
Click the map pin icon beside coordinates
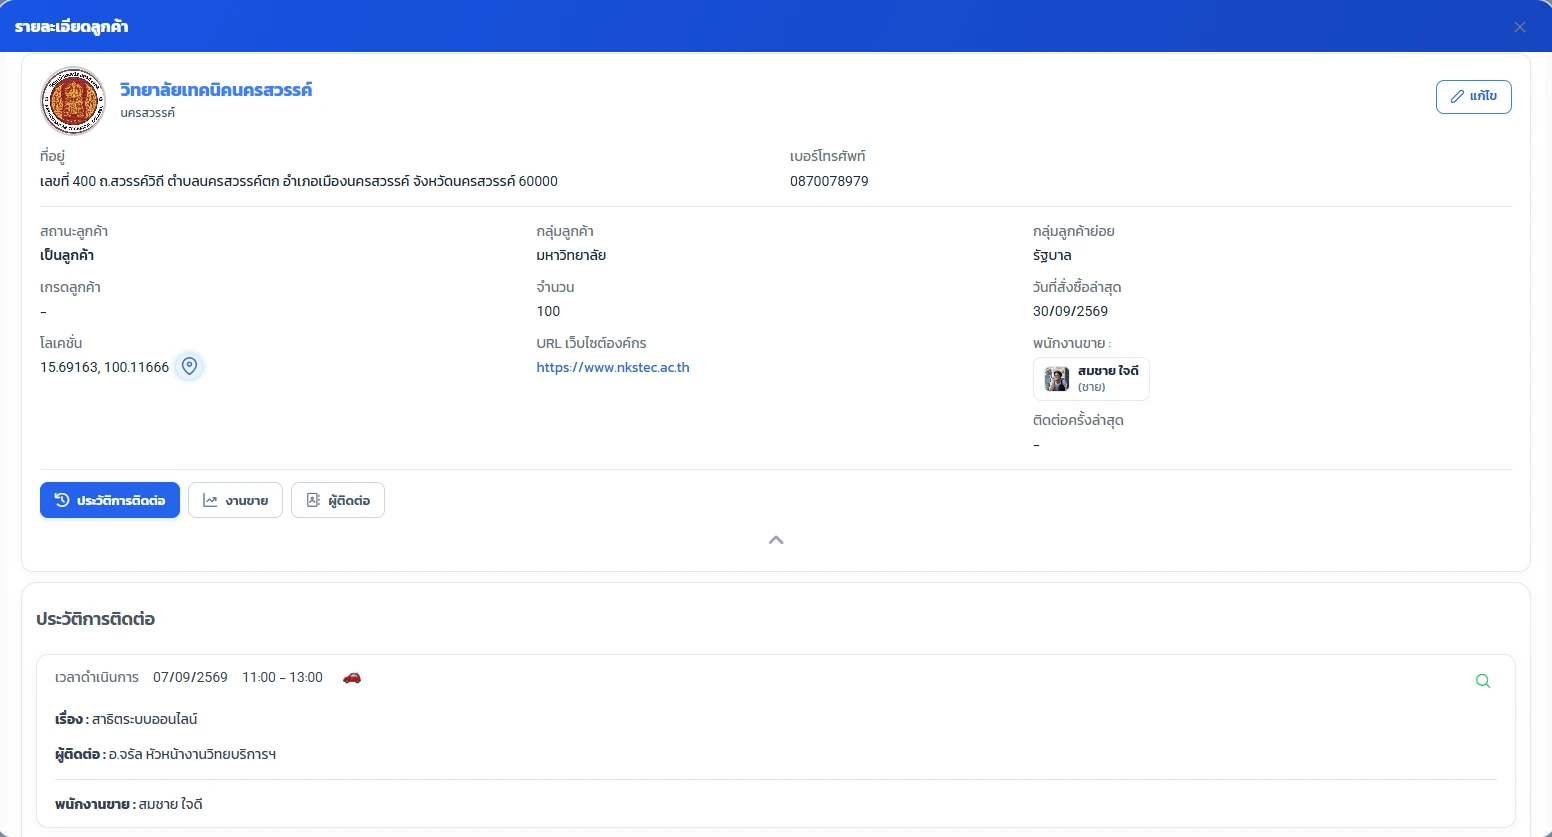(x=189, y=367)
